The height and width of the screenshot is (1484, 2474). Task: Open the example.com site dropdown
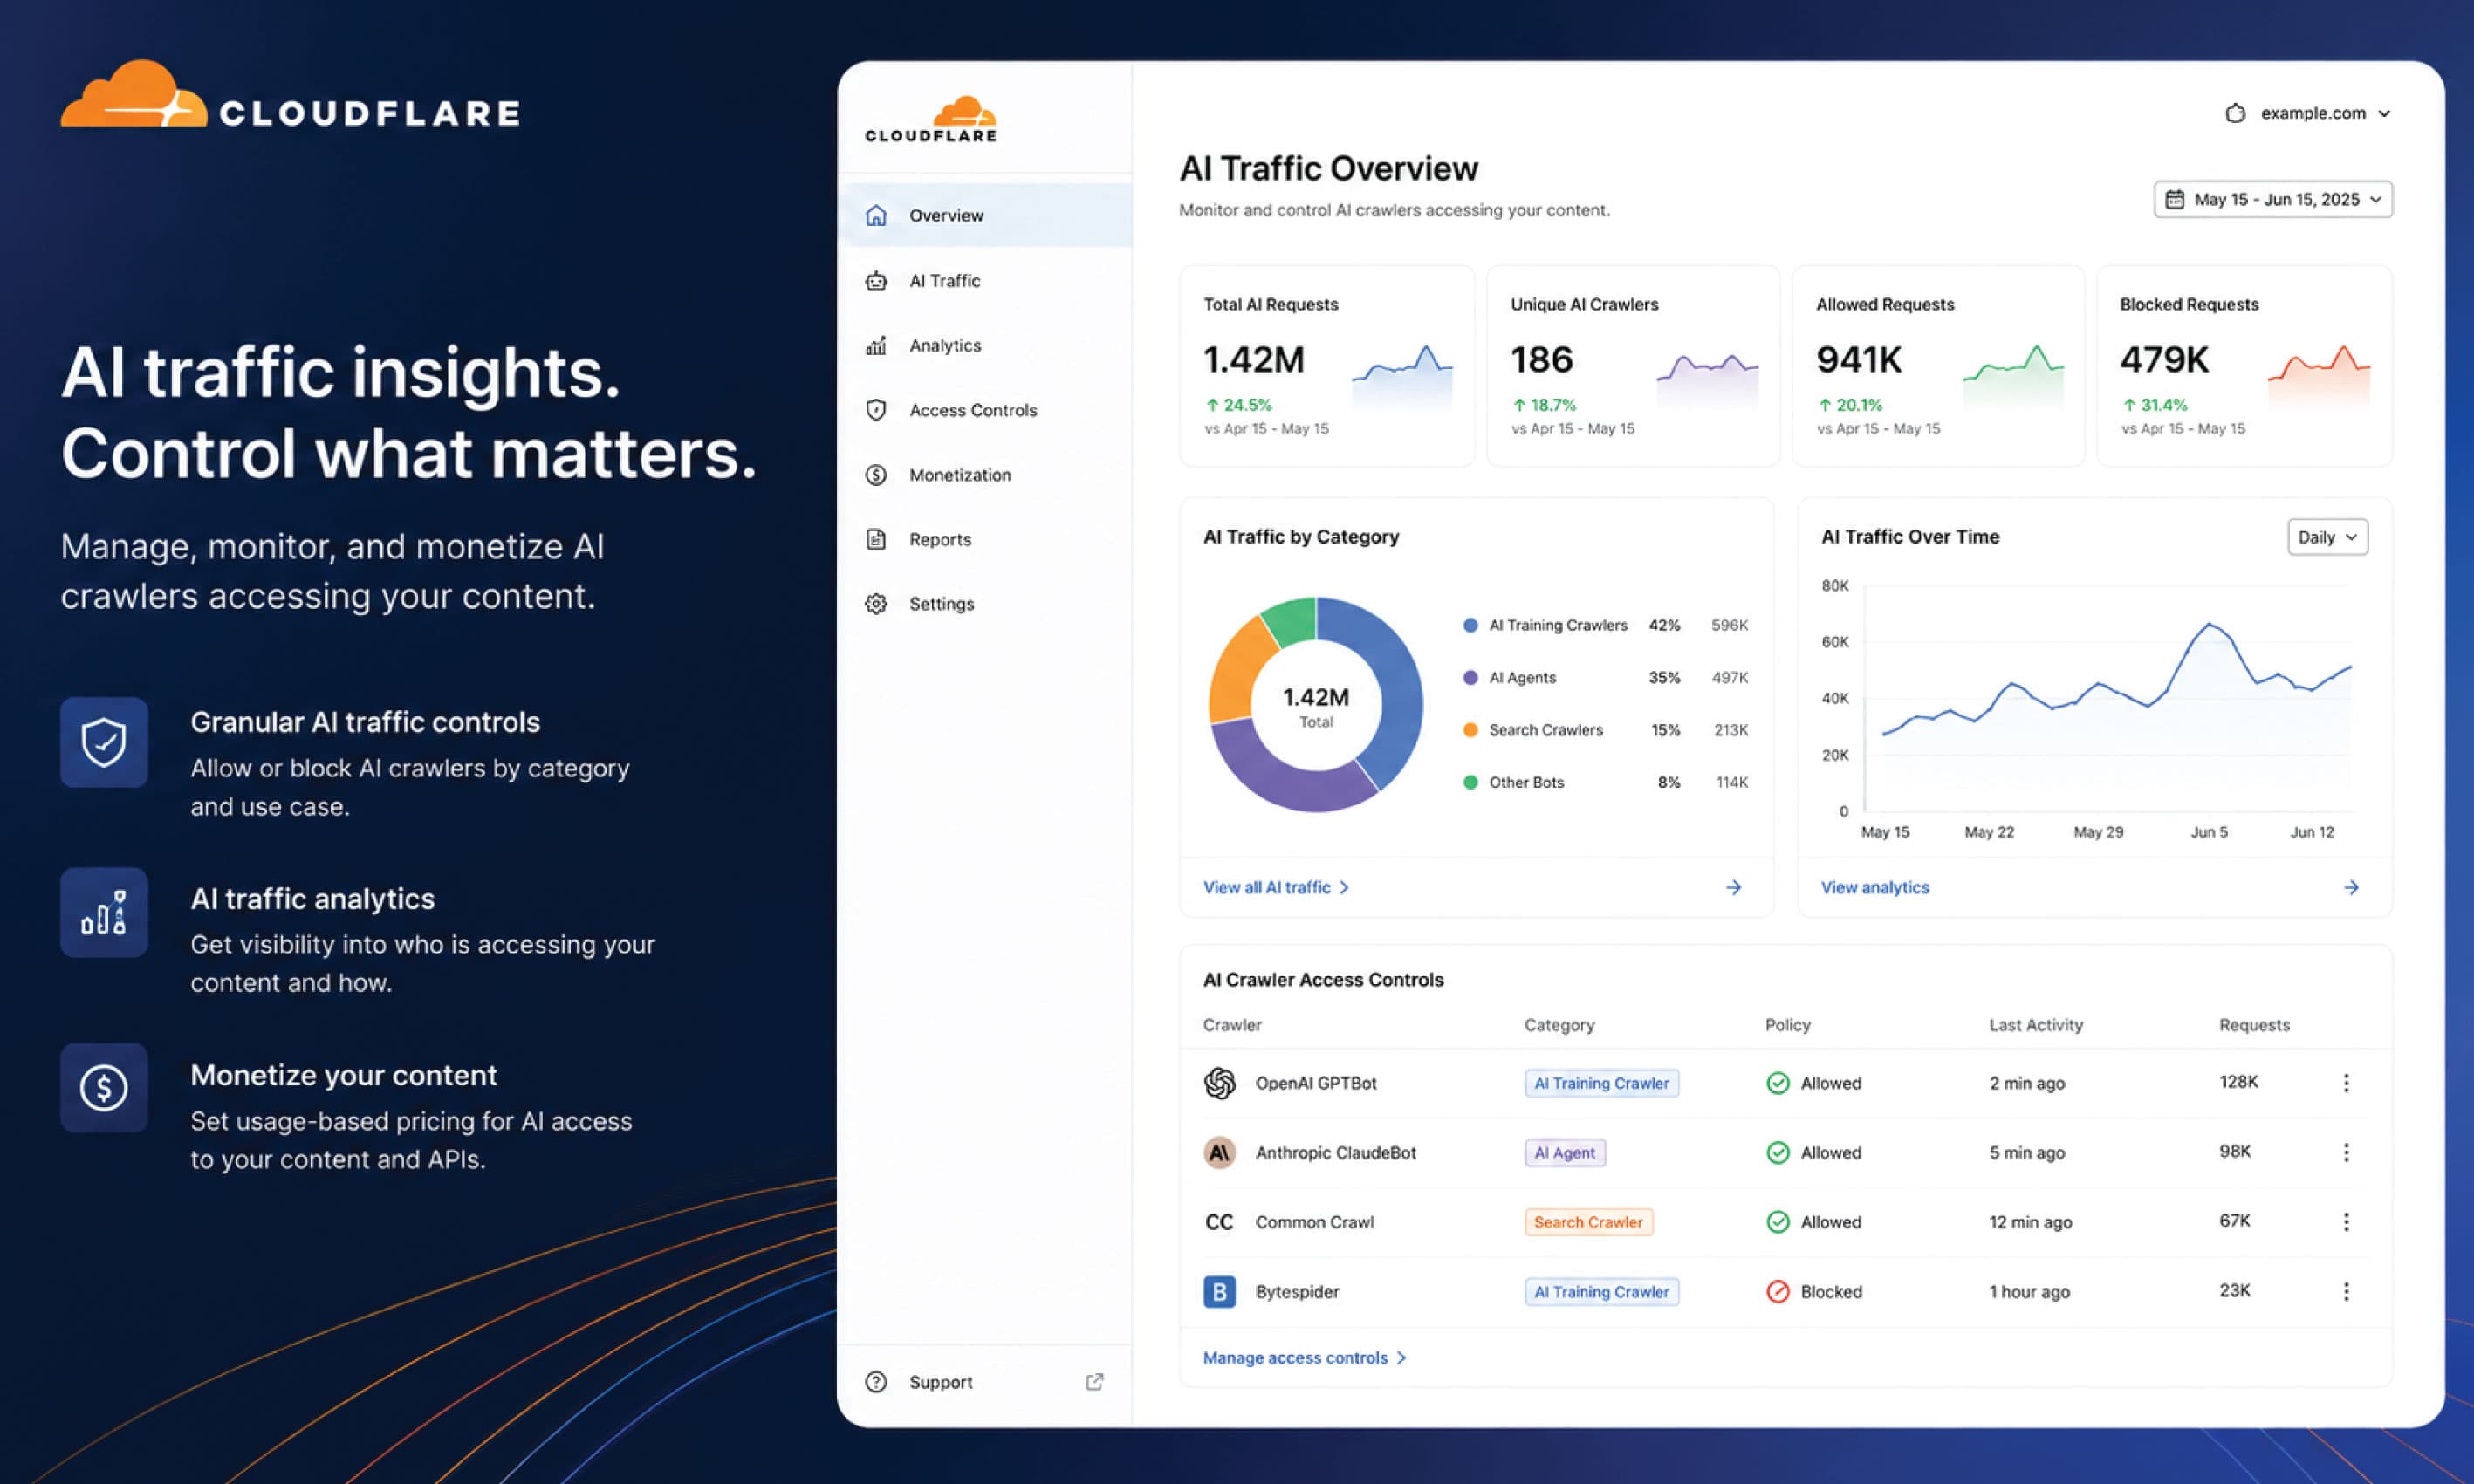pos(2308,113)
